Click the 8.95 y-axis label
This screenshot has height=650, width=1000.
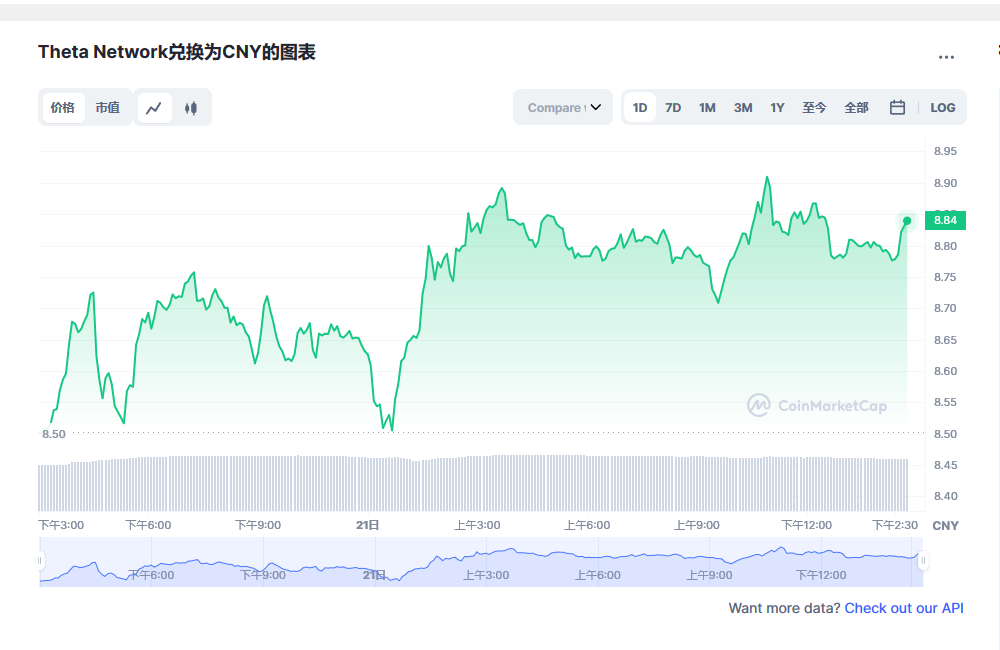coord(945,151)
